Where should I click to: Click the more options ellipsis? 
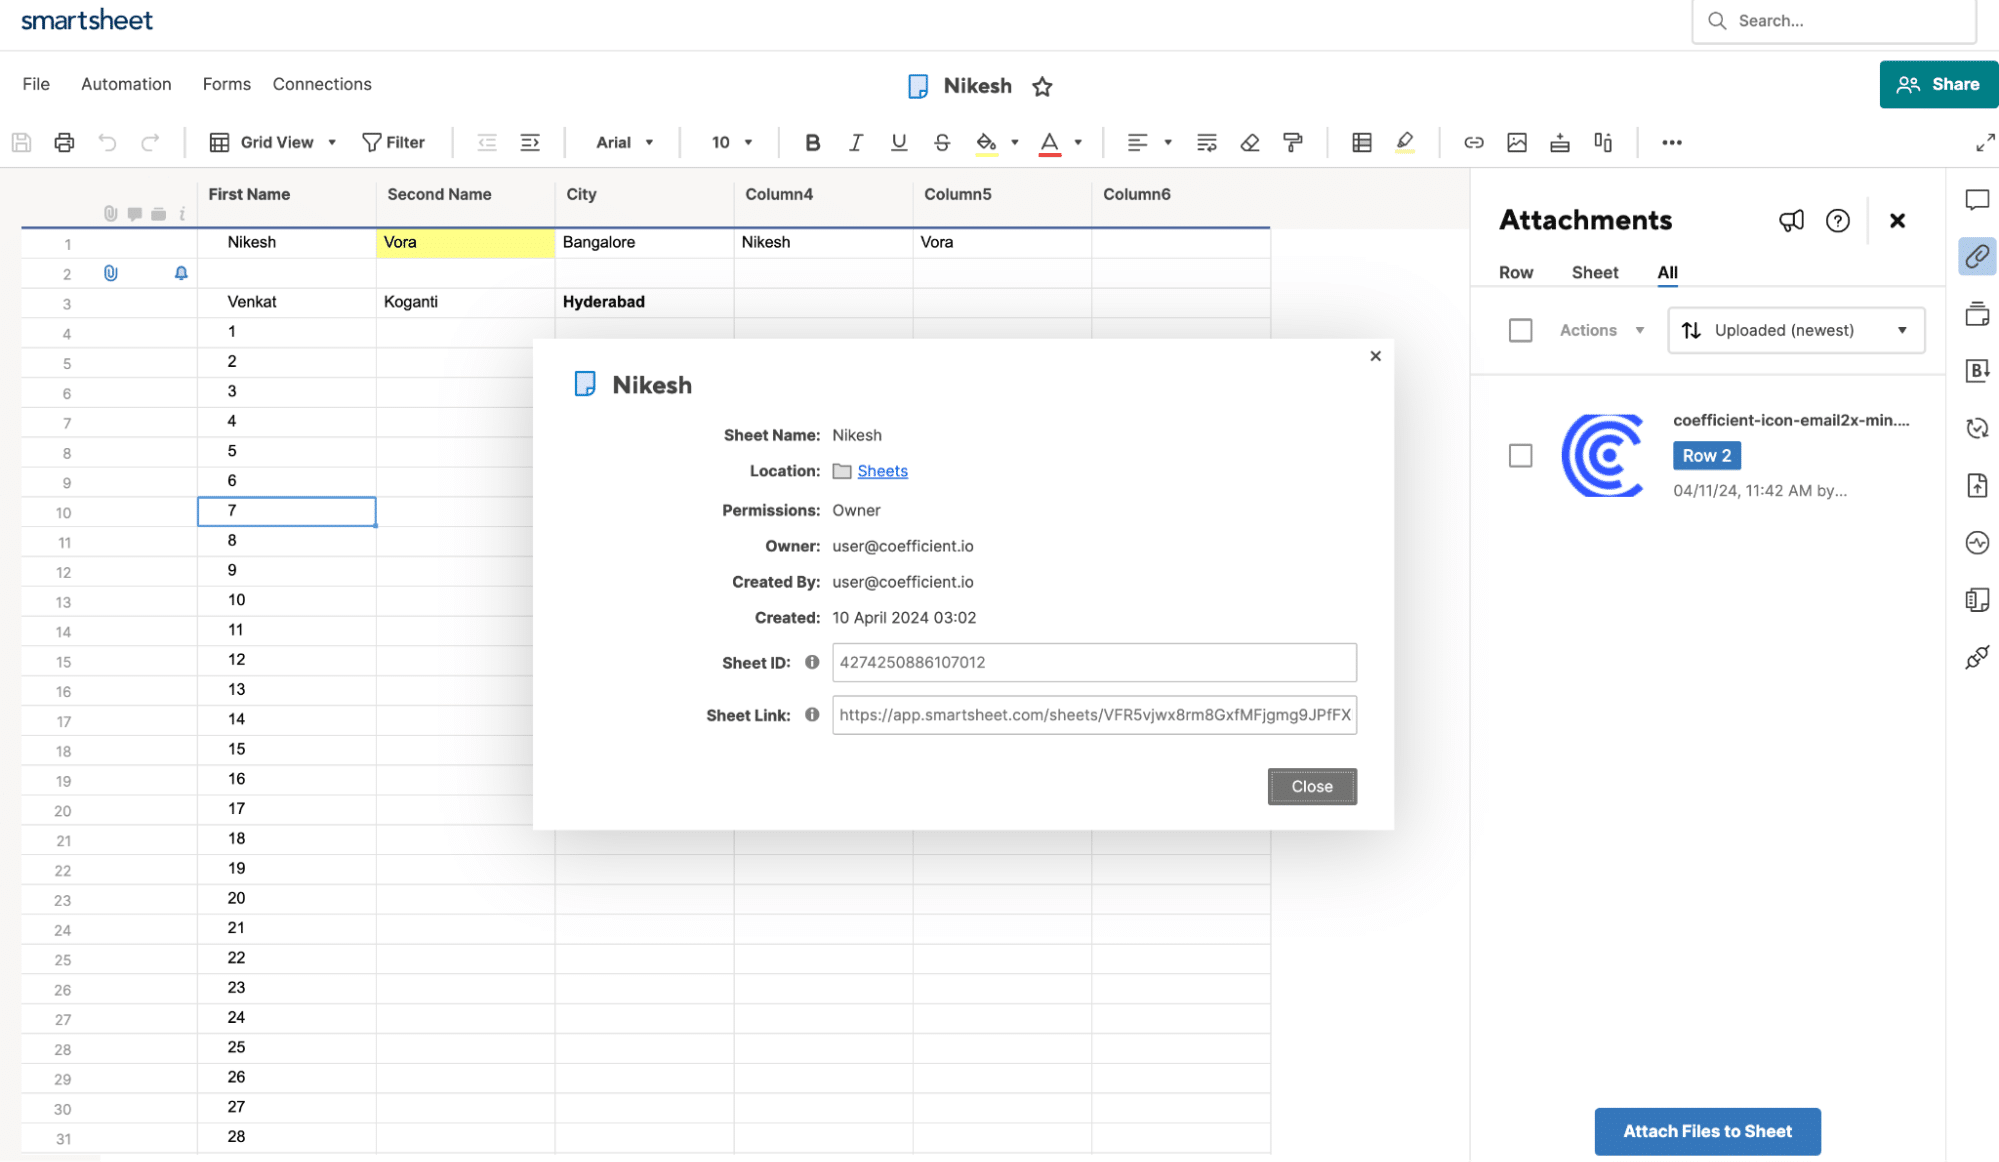tap(1671, 142)
